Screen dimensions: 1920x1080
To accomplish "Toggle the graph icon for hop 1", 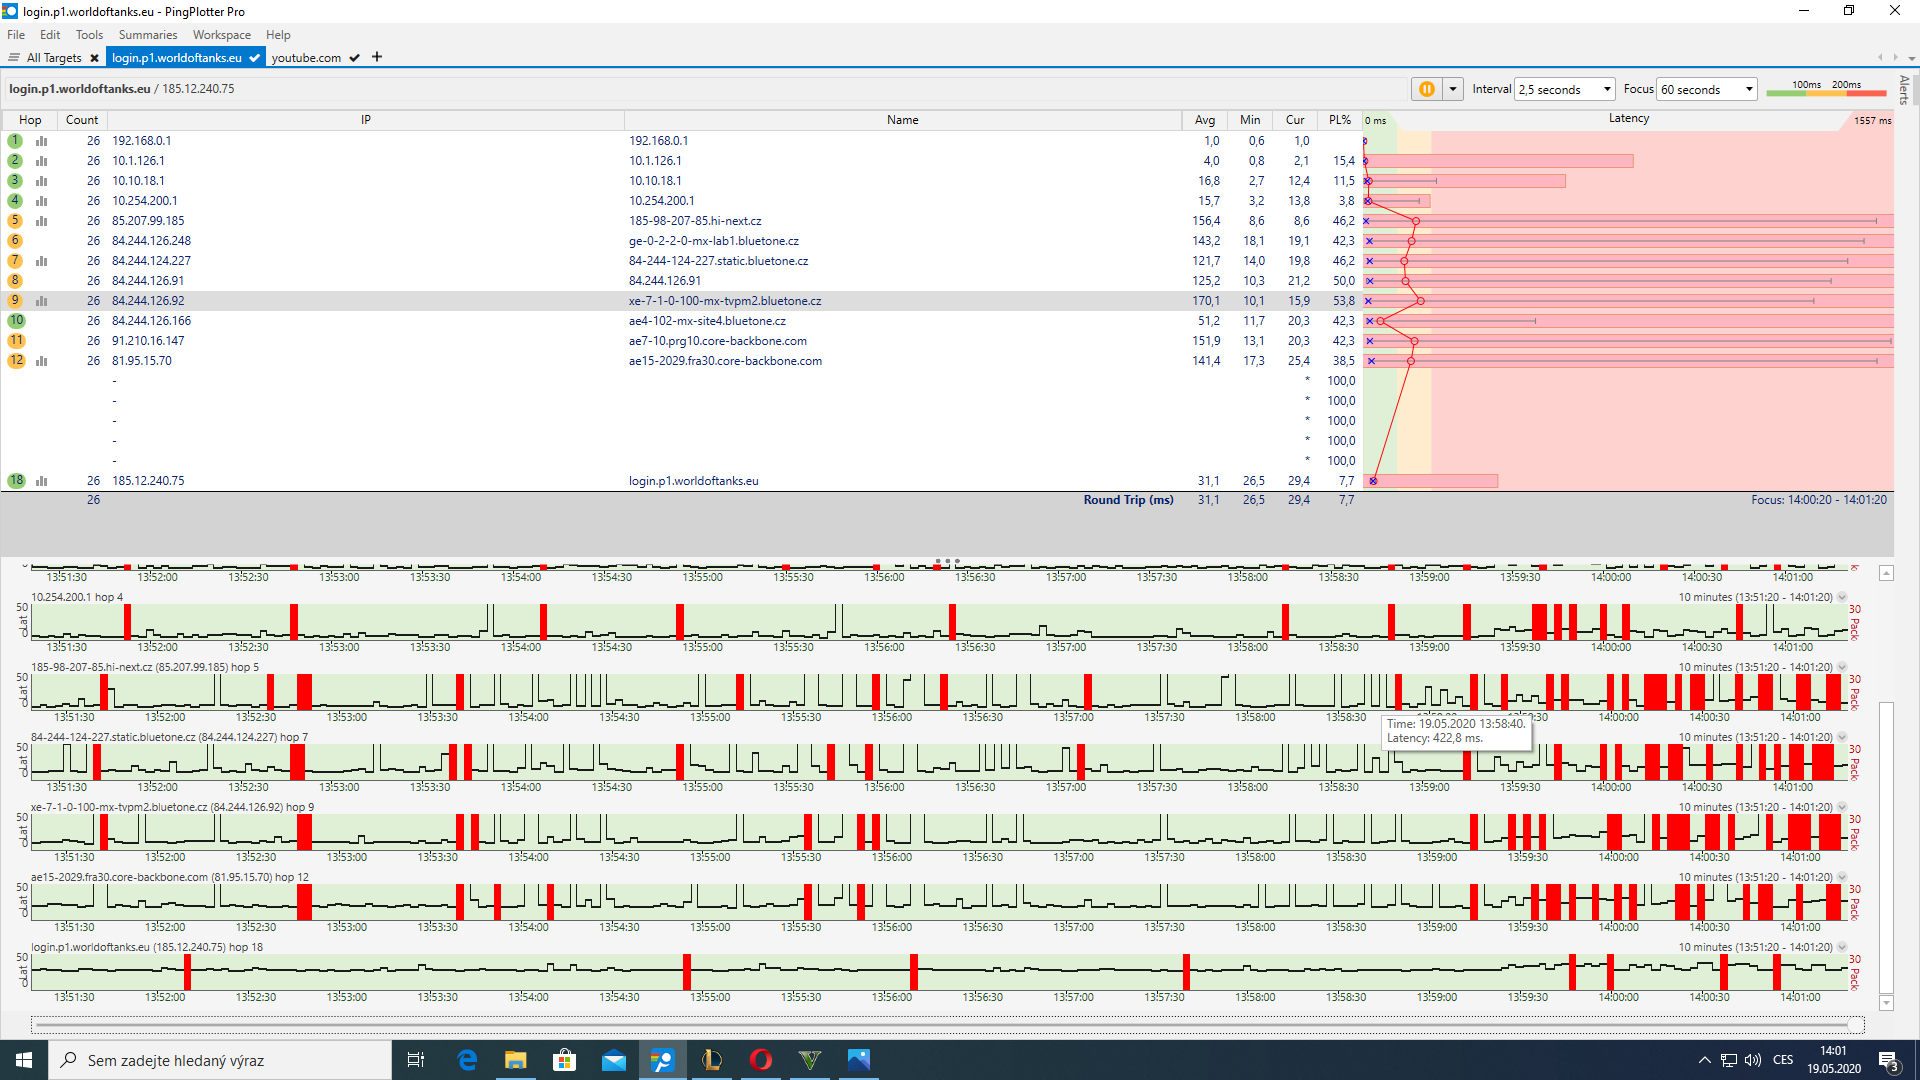I will pos(42,141).
